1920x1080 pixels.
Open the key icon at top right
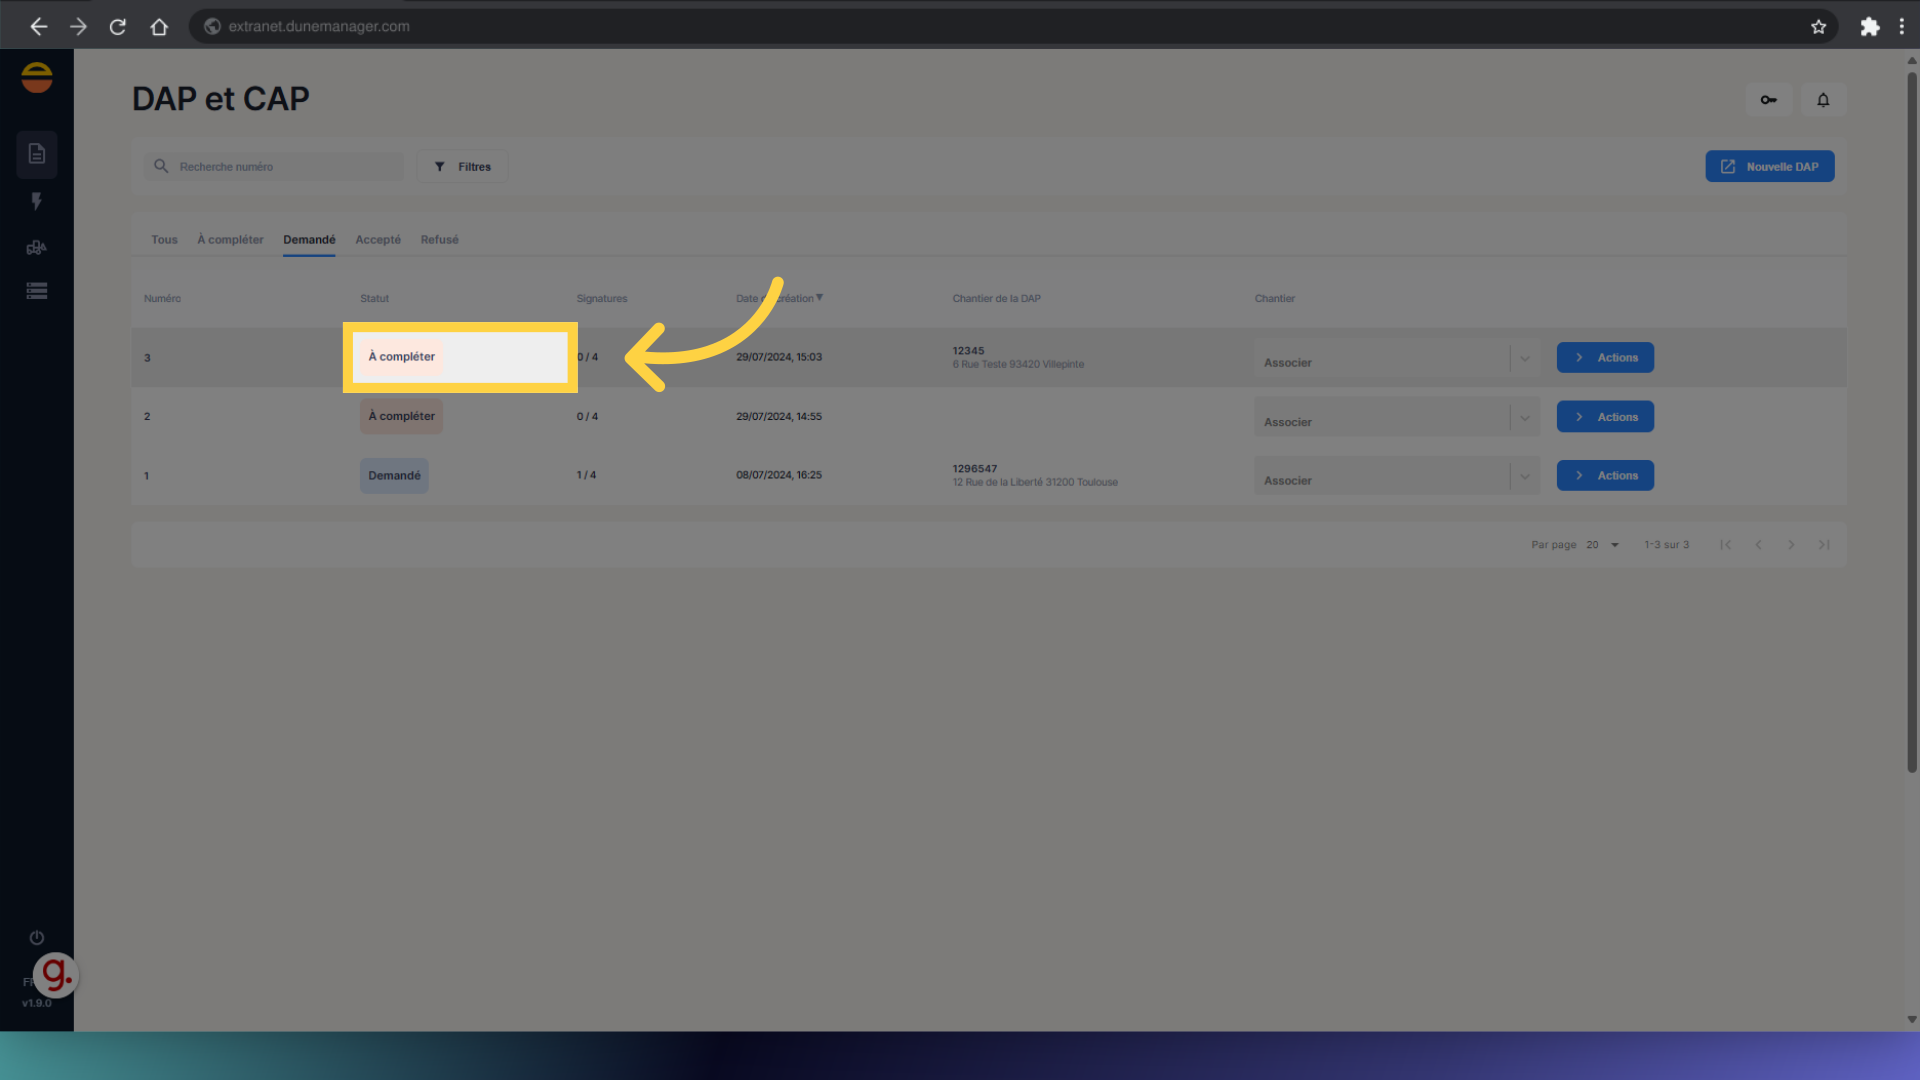1768,100
